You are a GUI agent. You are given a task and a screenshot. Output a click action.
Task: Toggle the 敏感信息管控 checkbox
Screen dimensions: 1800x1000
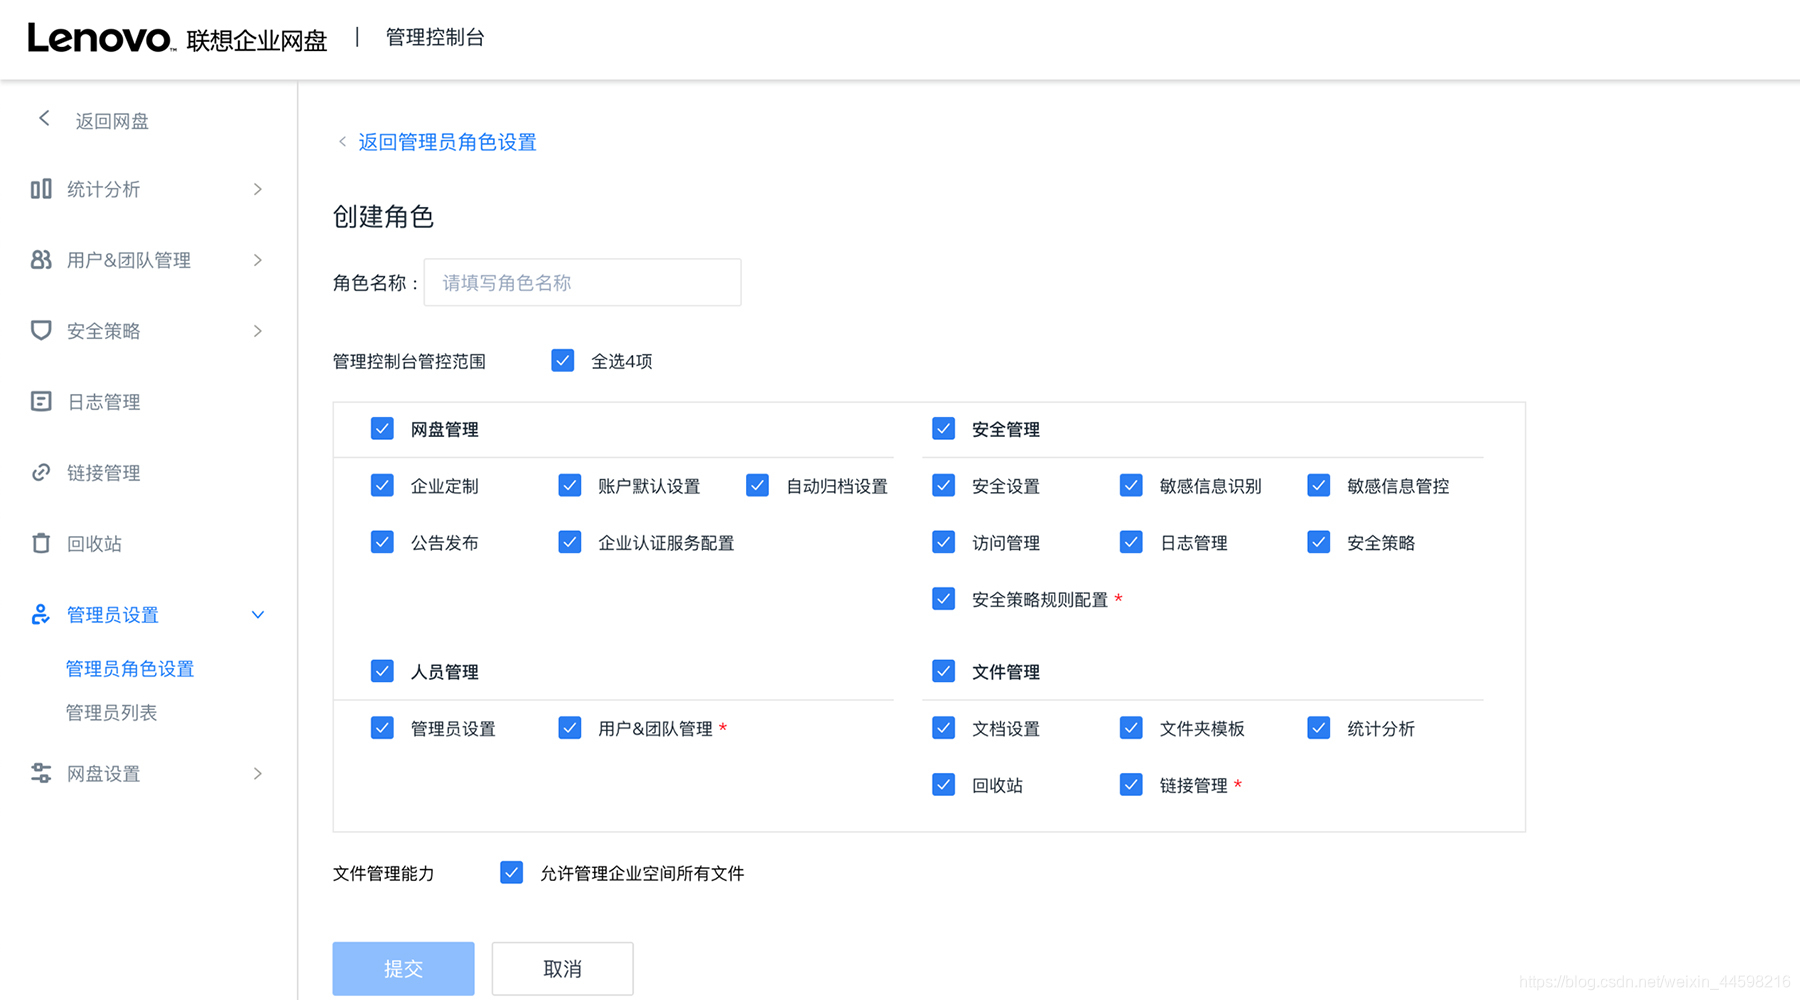pyautogui.click(x=1319, y=485)
